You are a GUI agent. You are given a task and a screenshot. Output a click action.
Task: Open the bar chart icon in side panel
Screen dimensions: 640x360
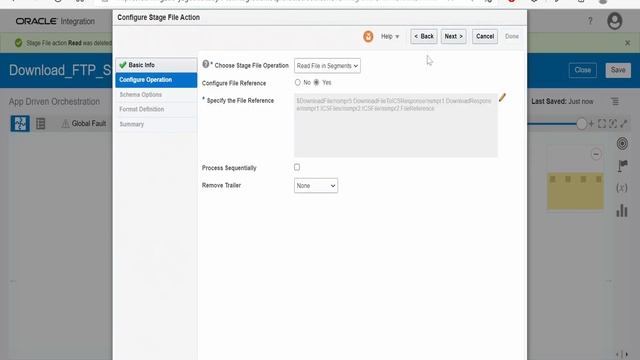(622, 210)
